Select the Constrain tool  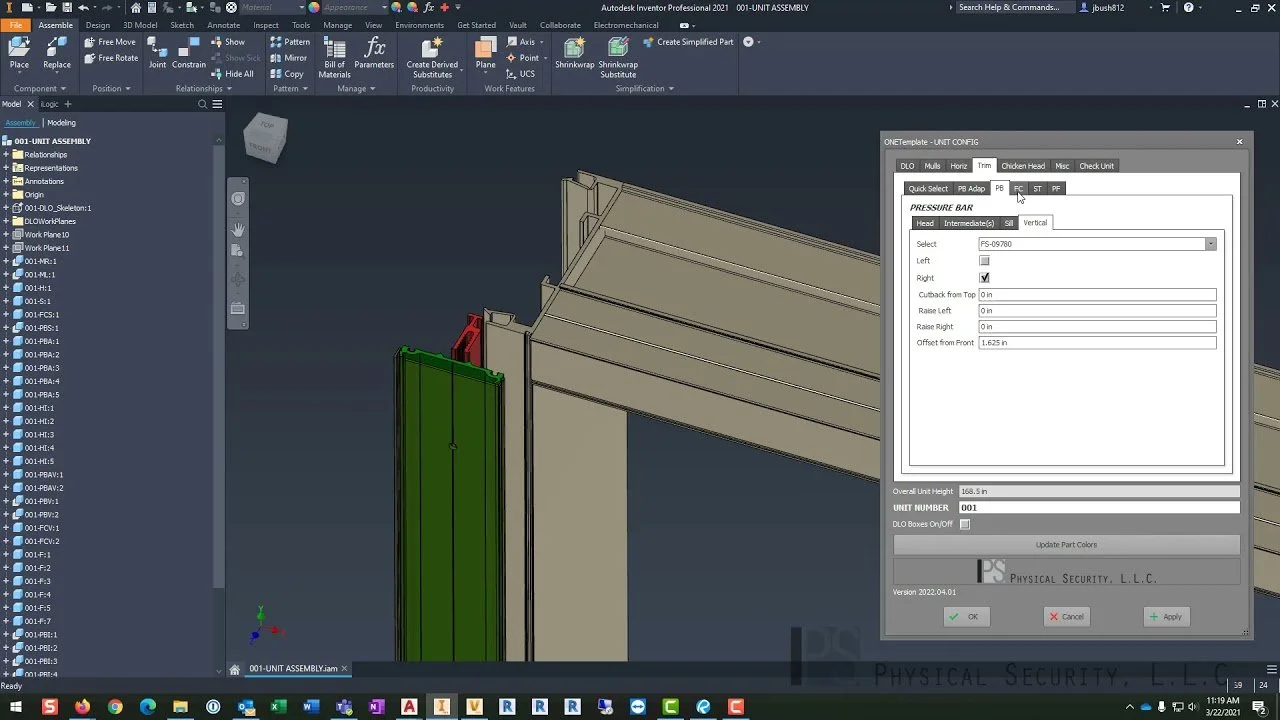pyautogui.click(x=188, y=54)
